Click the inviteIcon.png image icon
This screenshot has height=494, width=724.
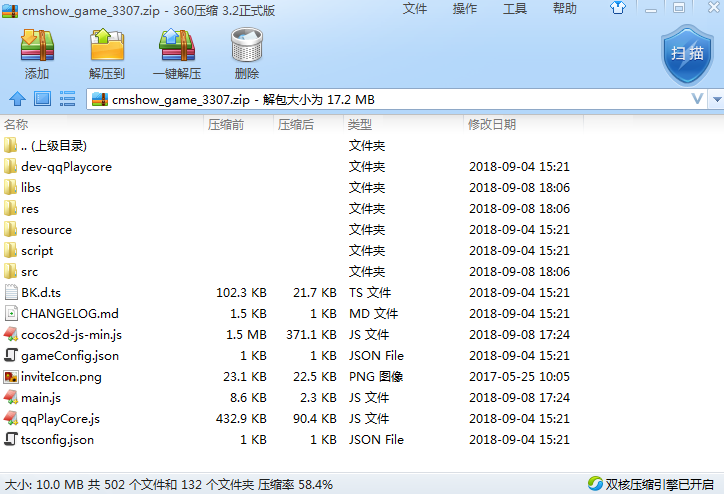coord(11,376)
